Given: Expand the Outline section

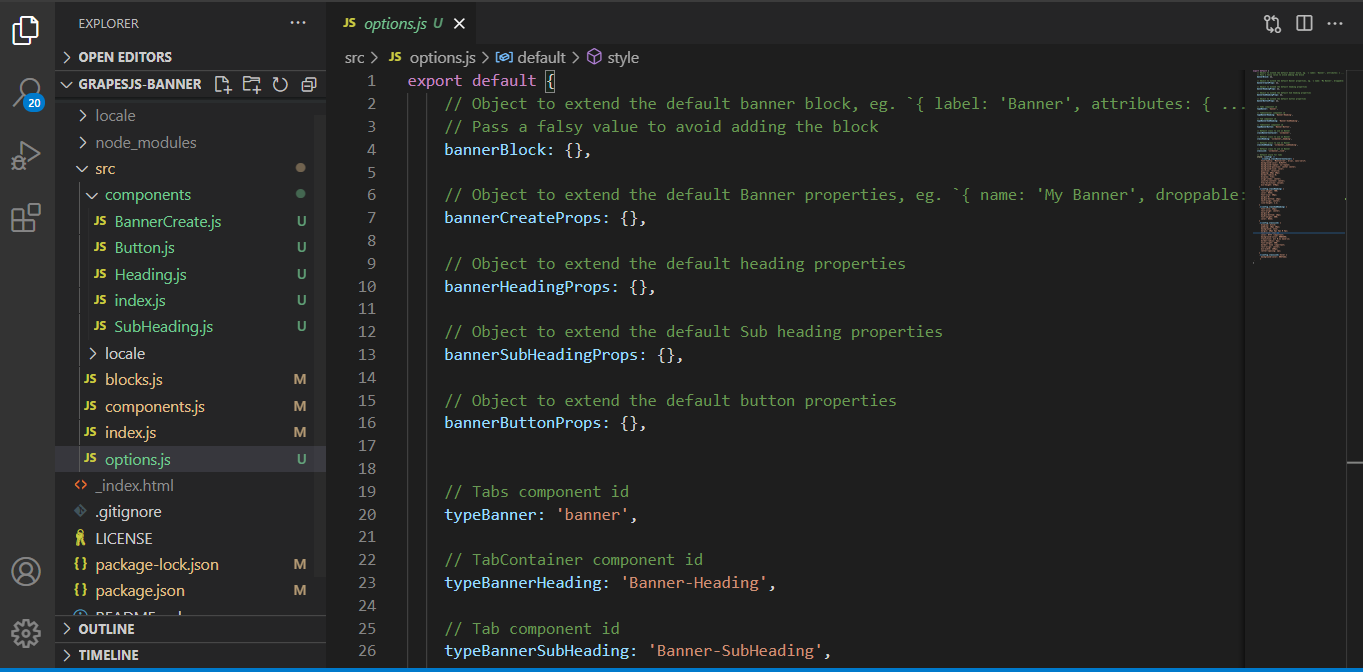Looking at the screenshot, I should click(x=190, y=629).
